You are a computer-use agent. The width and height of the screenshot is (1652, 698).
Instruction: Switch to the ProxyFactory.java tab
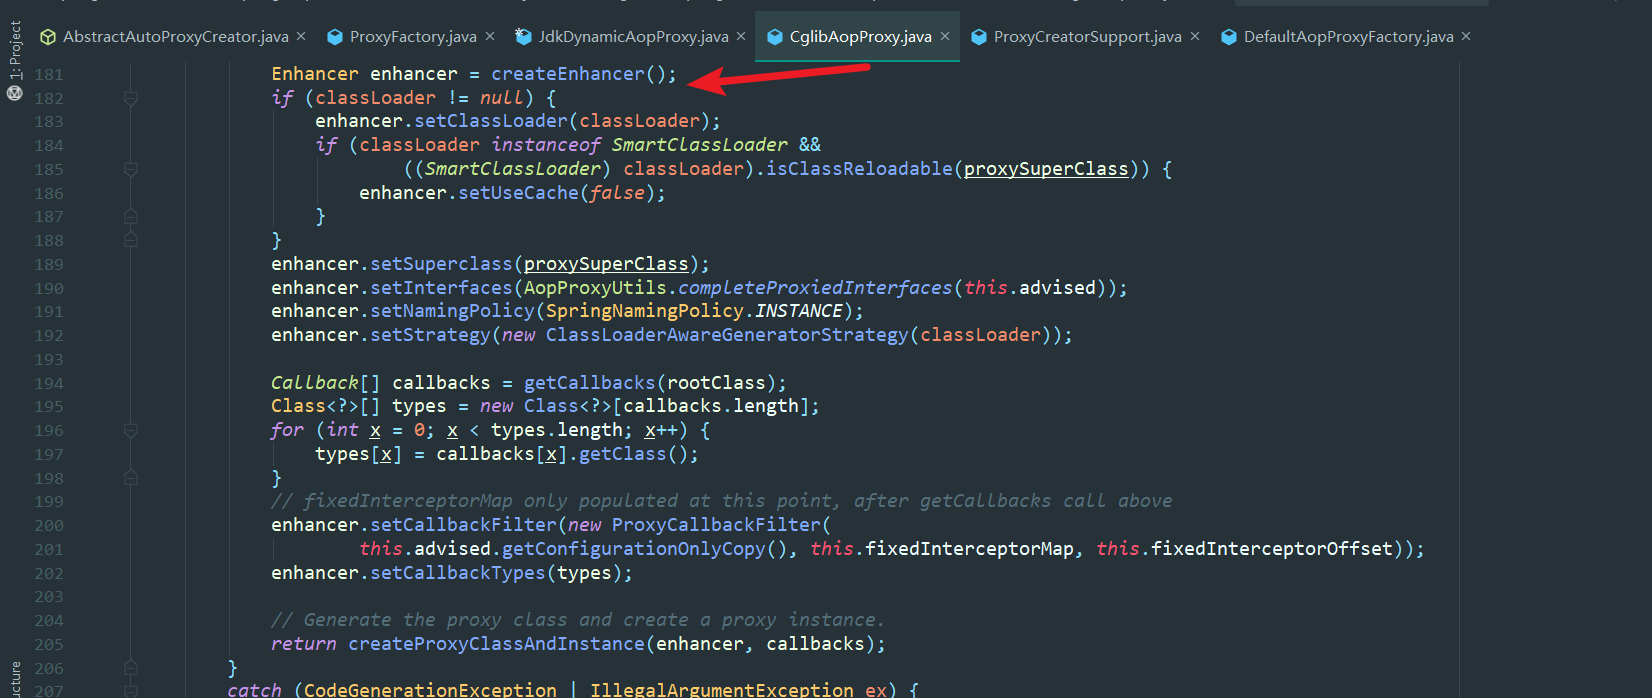[x=413, y=37]
